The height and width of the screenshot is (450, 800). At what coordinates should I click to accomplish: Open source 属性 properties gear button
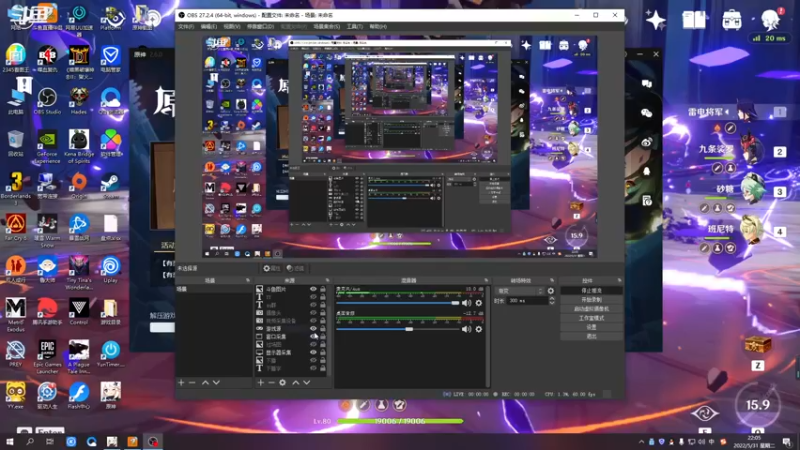272,268
